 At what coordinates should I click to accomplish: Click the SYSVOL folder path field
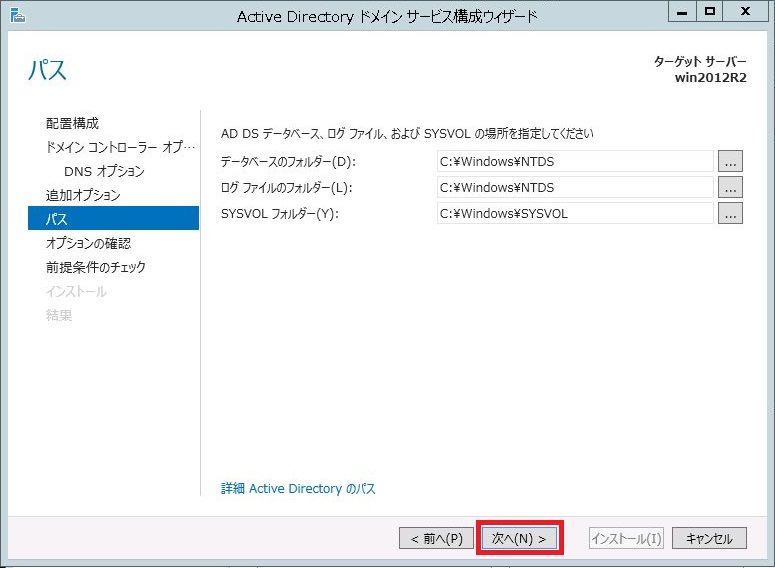(x=575, y=214)
